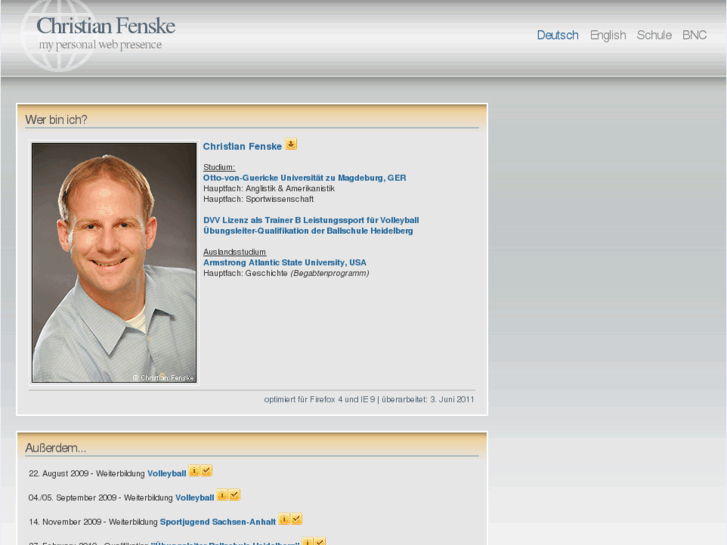This screenshot has height=545, width=727.
Task: Click the download icon beside Christian Fenske
Action: tap(291, 144)
